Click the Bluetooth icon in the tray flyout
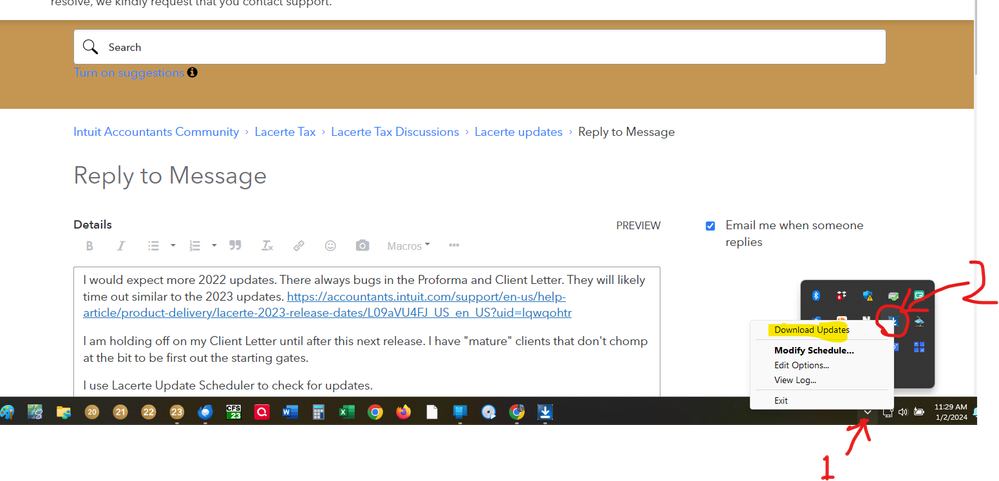The height and width of the screenshot is (481, 999). (815, 295)
